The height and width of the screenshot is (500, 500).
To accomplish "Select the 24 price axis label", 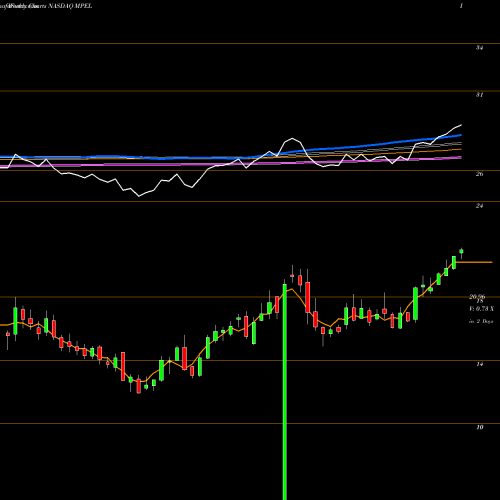I will [x=479, y=206].
